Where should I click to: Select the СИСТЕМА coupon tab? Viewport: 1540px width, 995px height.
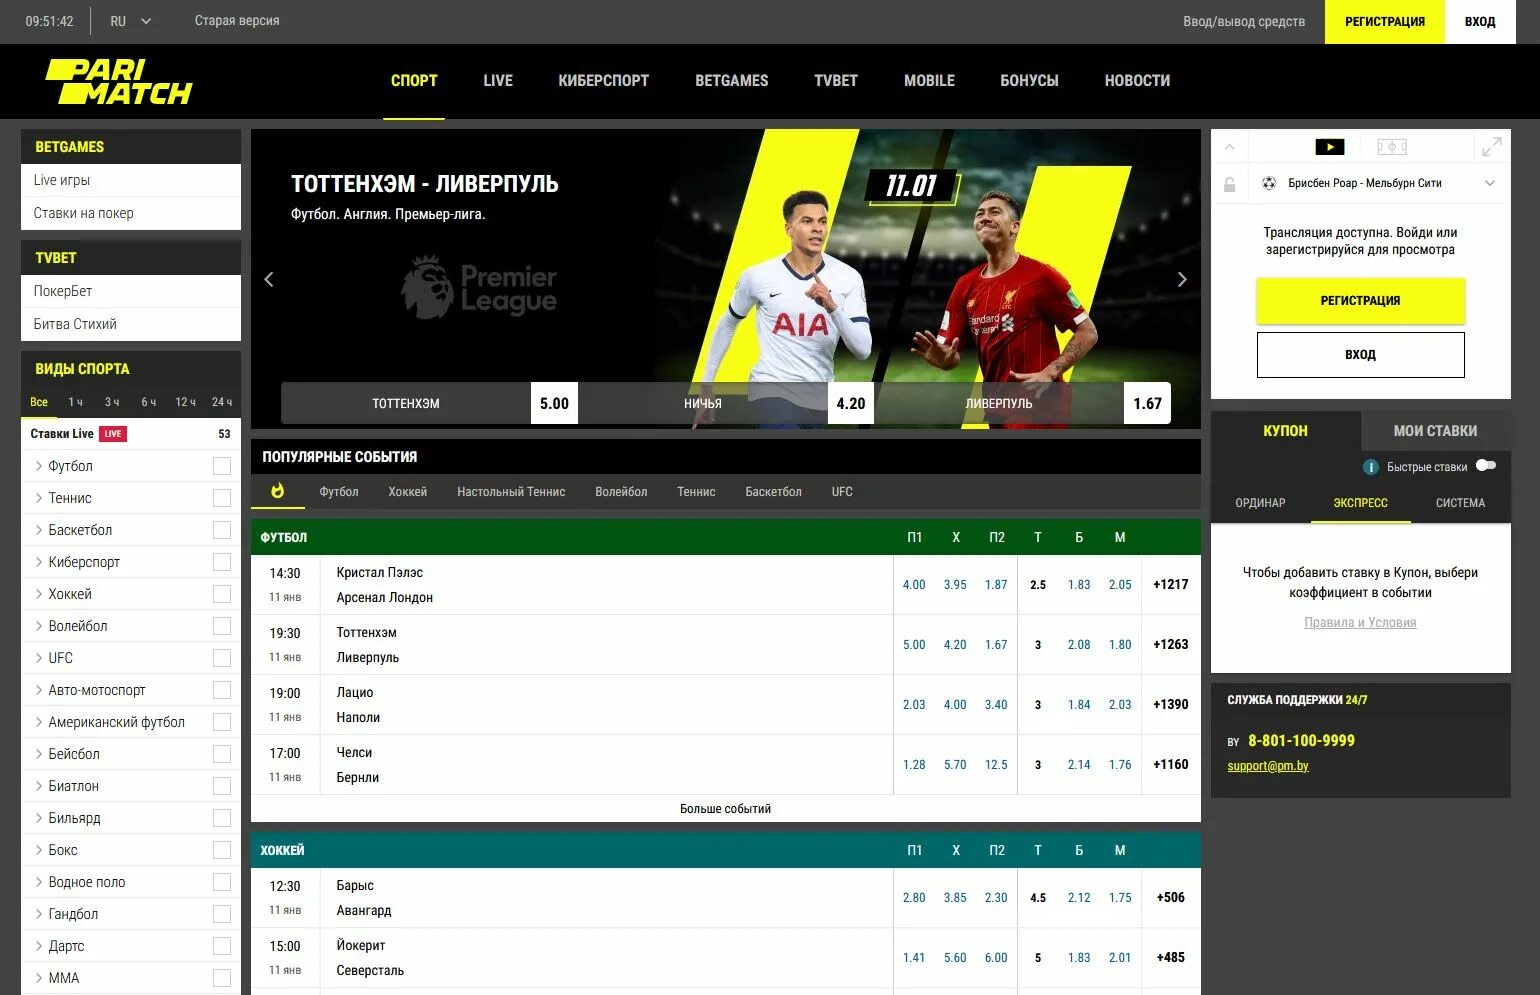pyautogui.click(x=1460, y=503)
